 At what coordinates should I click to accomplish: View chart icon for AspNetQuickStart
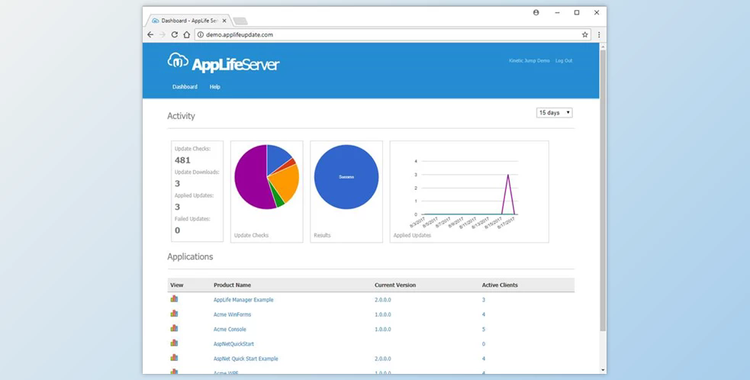click(x=174, y=343)
